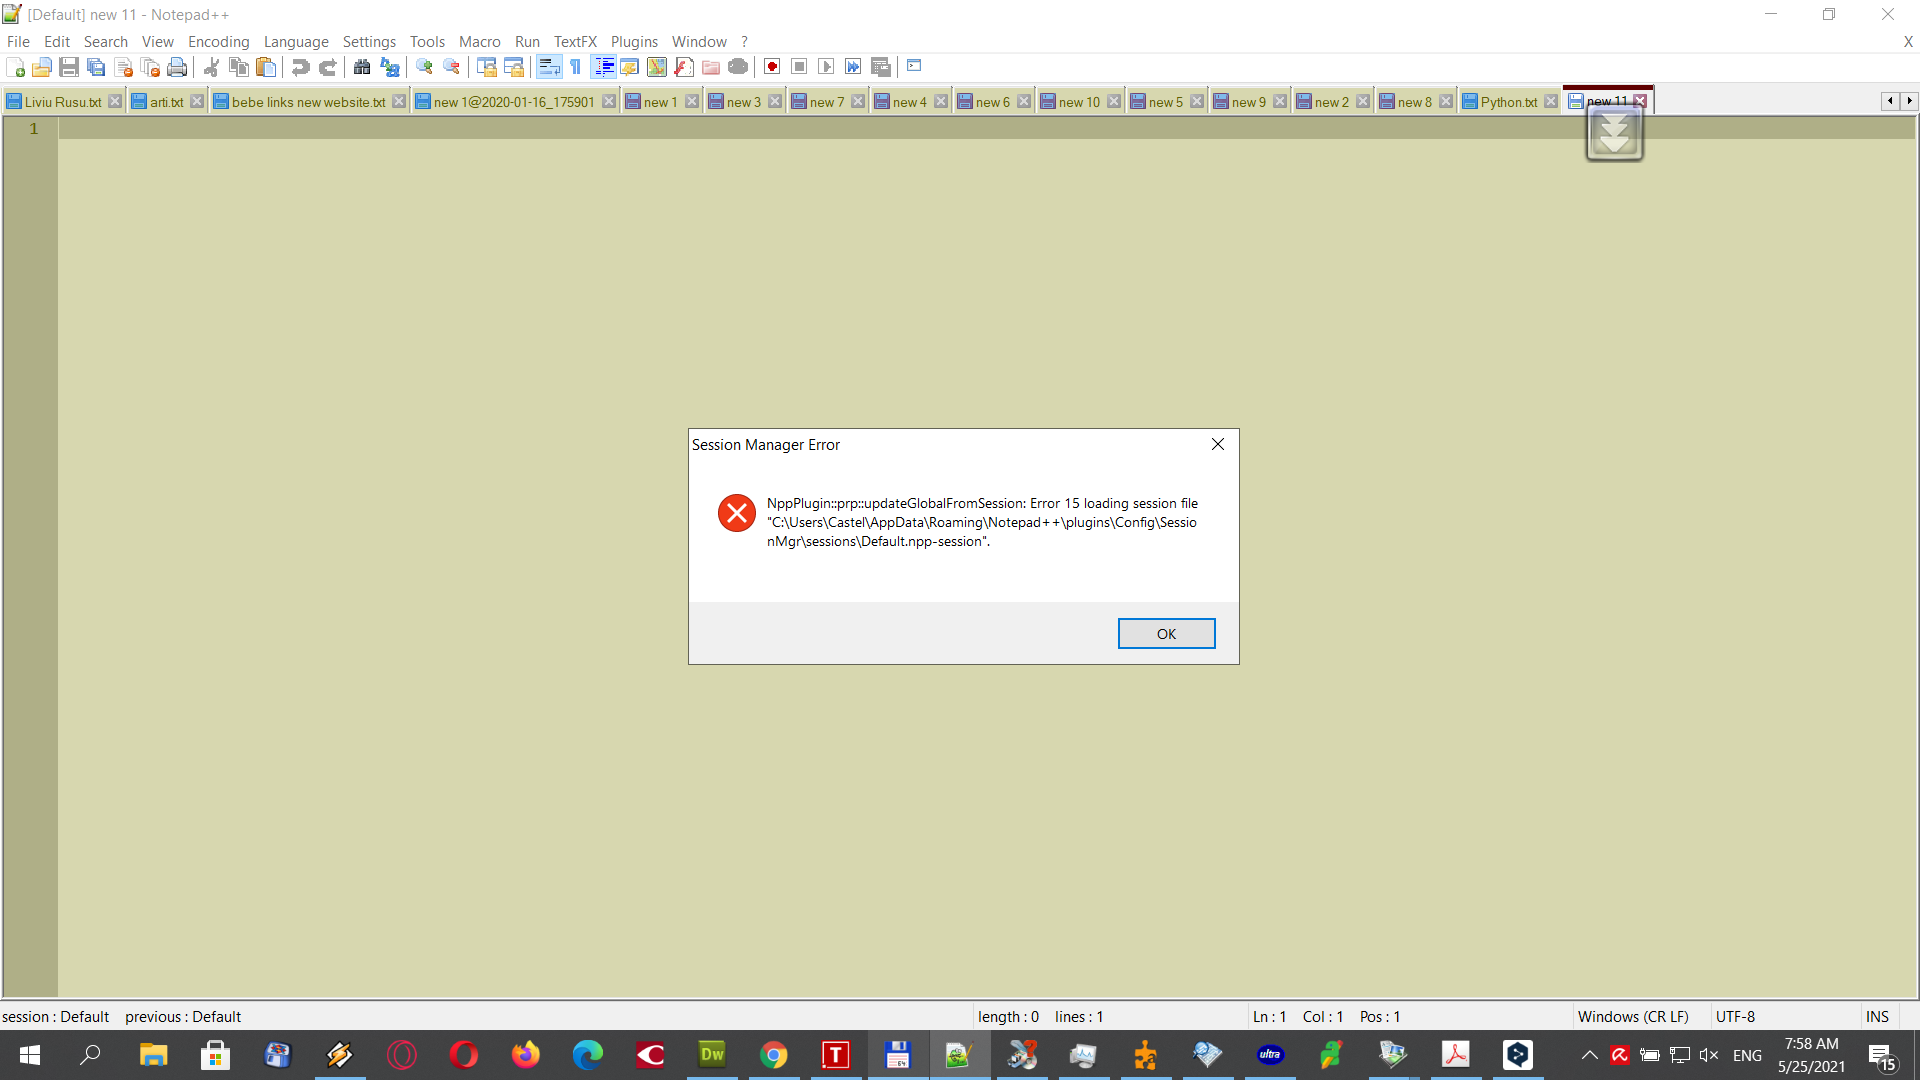Screen dimensions: 1920x1080
Task: Toggle synchronize horizontal scrolling icon
Action: pyautogui.click(x=513, y=67)
